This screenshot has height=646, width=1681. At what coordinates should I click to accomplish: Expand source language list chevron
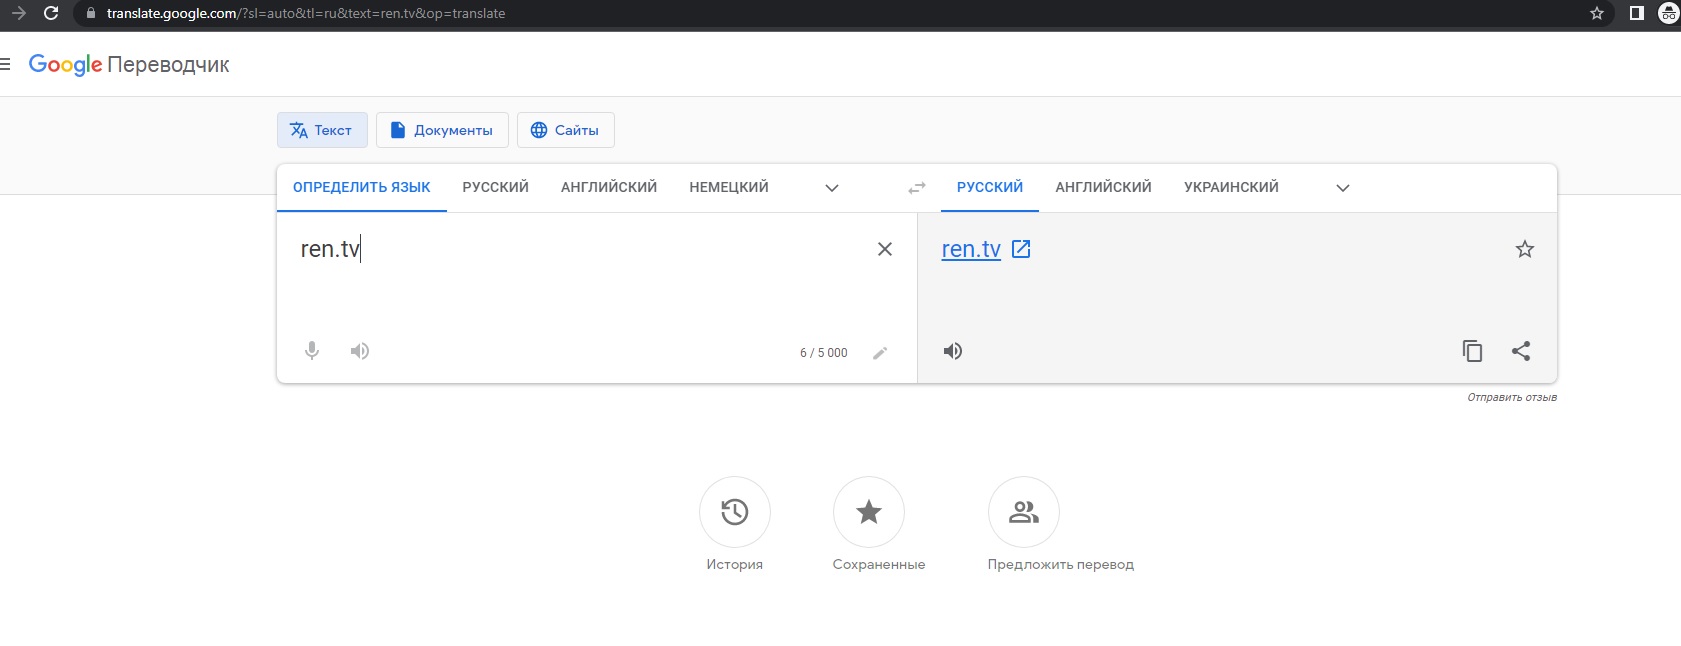point(831,188)
